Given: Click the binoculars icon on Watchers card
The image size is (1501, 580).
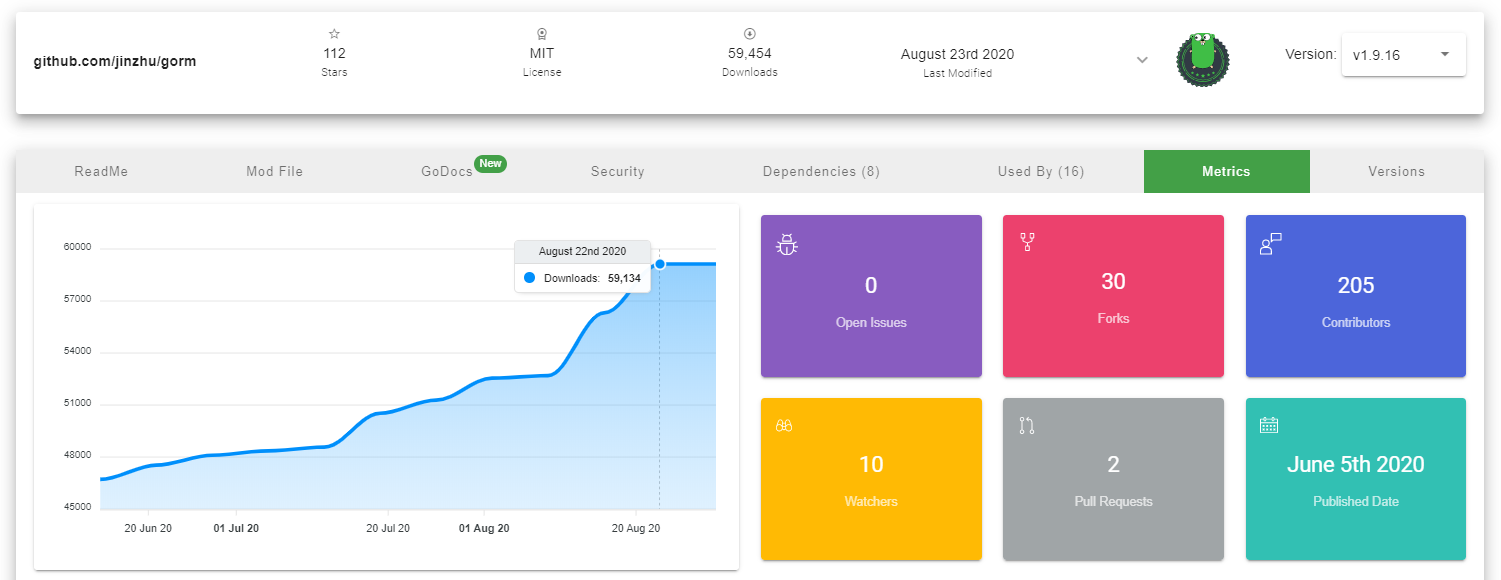Looking at the screenshot, I should (784, 425).
